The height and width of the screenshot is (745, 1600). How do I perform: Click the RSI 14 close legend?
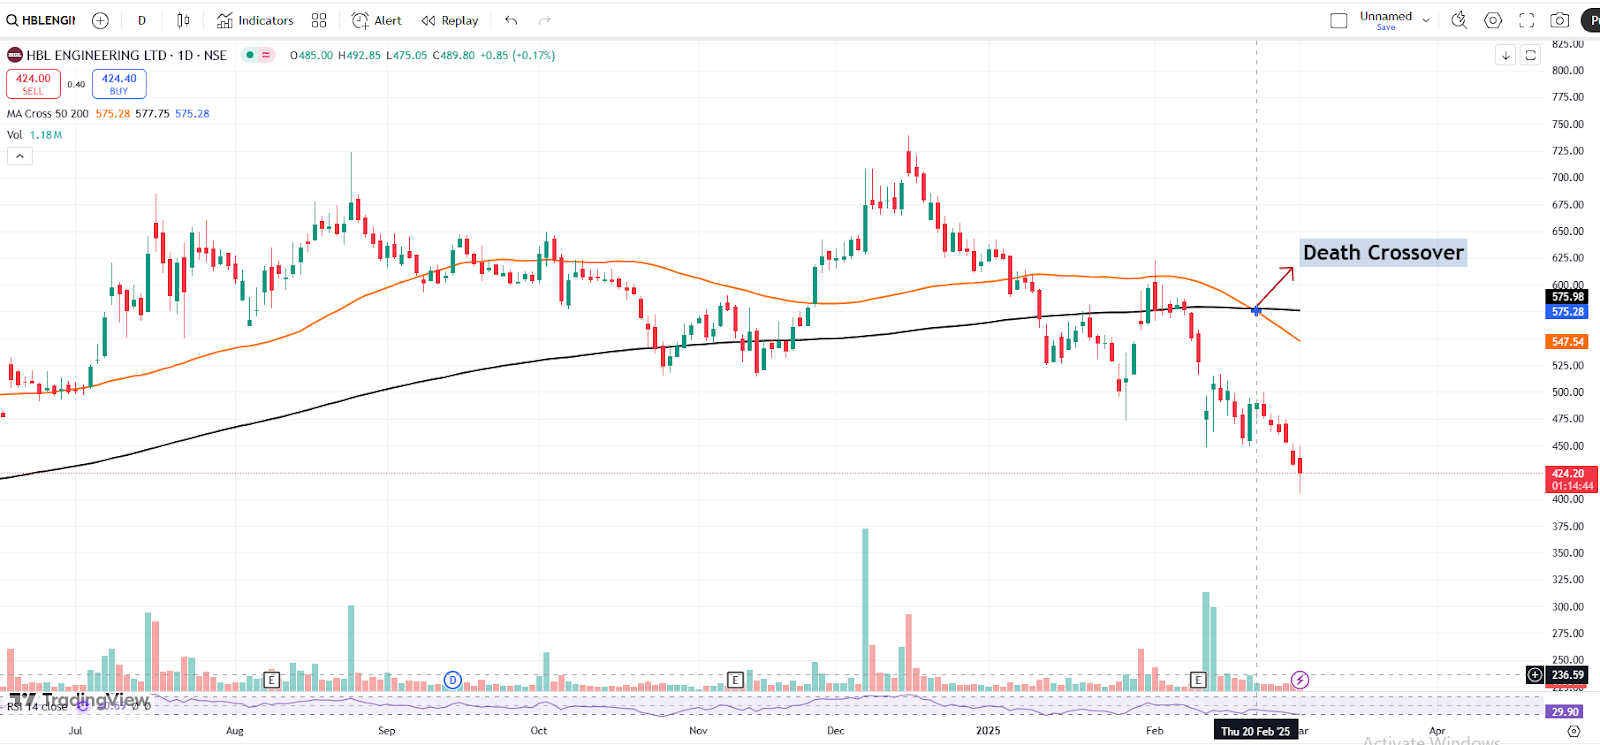point(37,706)
